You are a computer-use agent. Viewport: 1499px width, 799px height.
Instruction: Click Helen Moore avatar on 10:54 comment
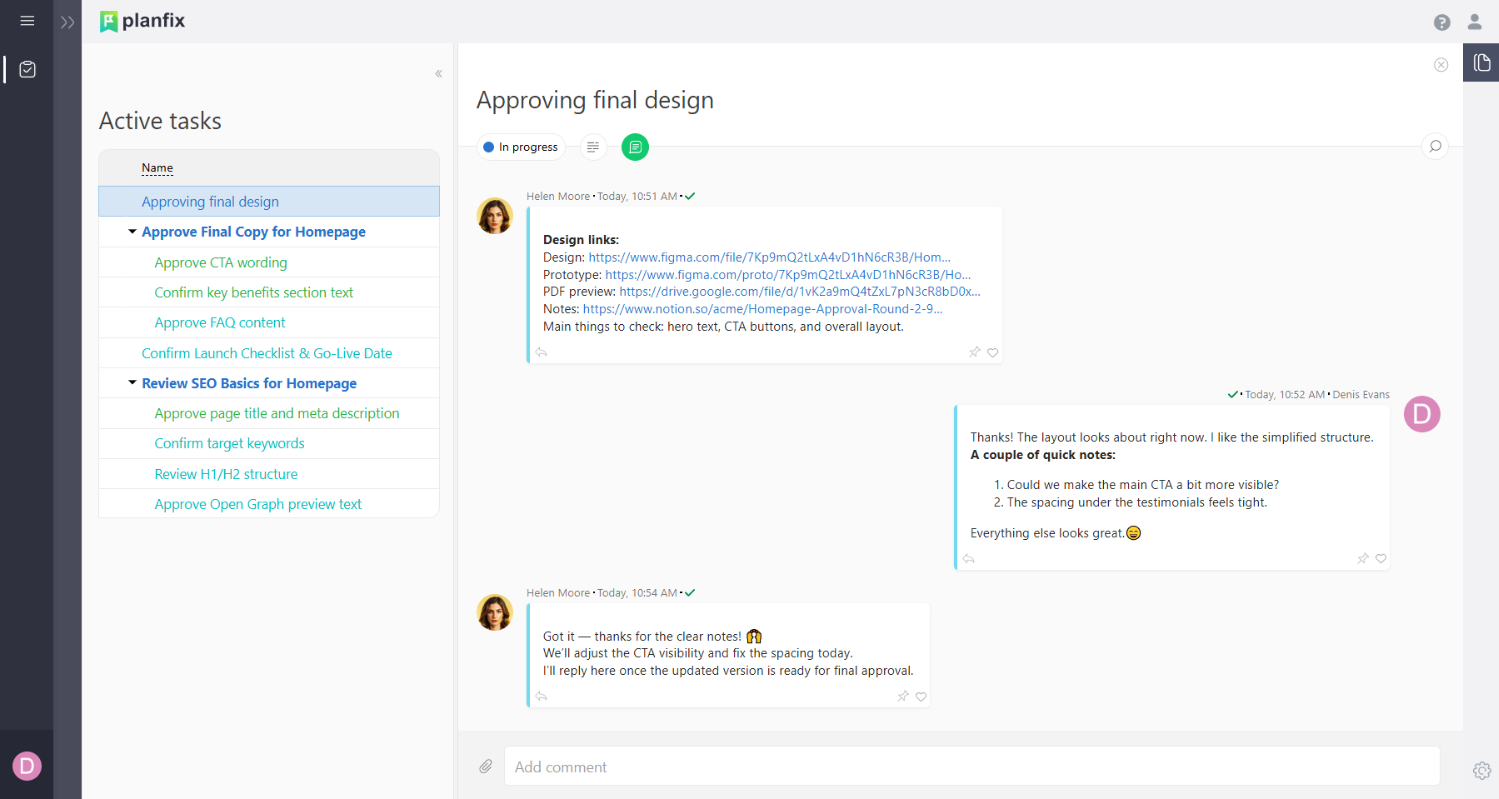click(x=495, y=612)
